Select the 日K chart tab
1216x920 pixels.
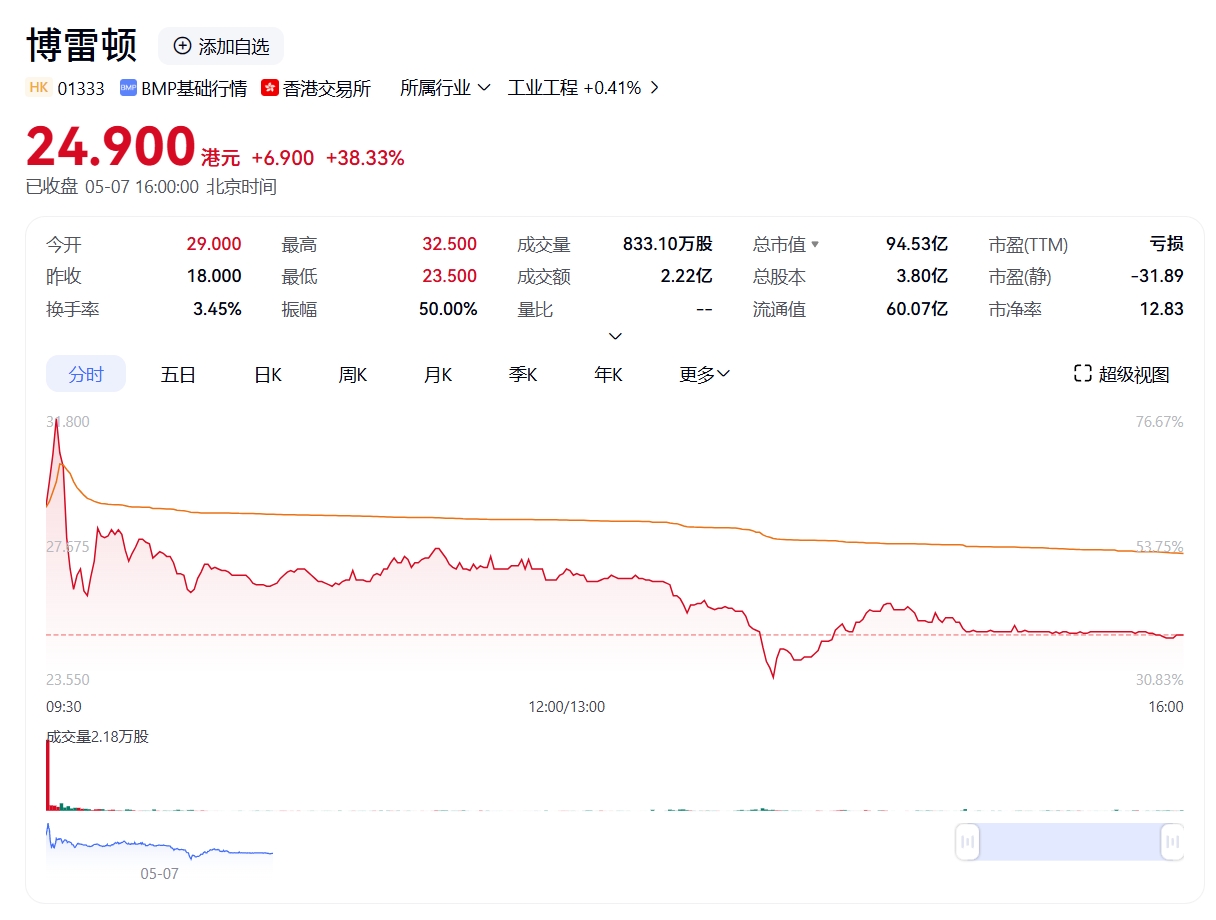tap(268, 374)
